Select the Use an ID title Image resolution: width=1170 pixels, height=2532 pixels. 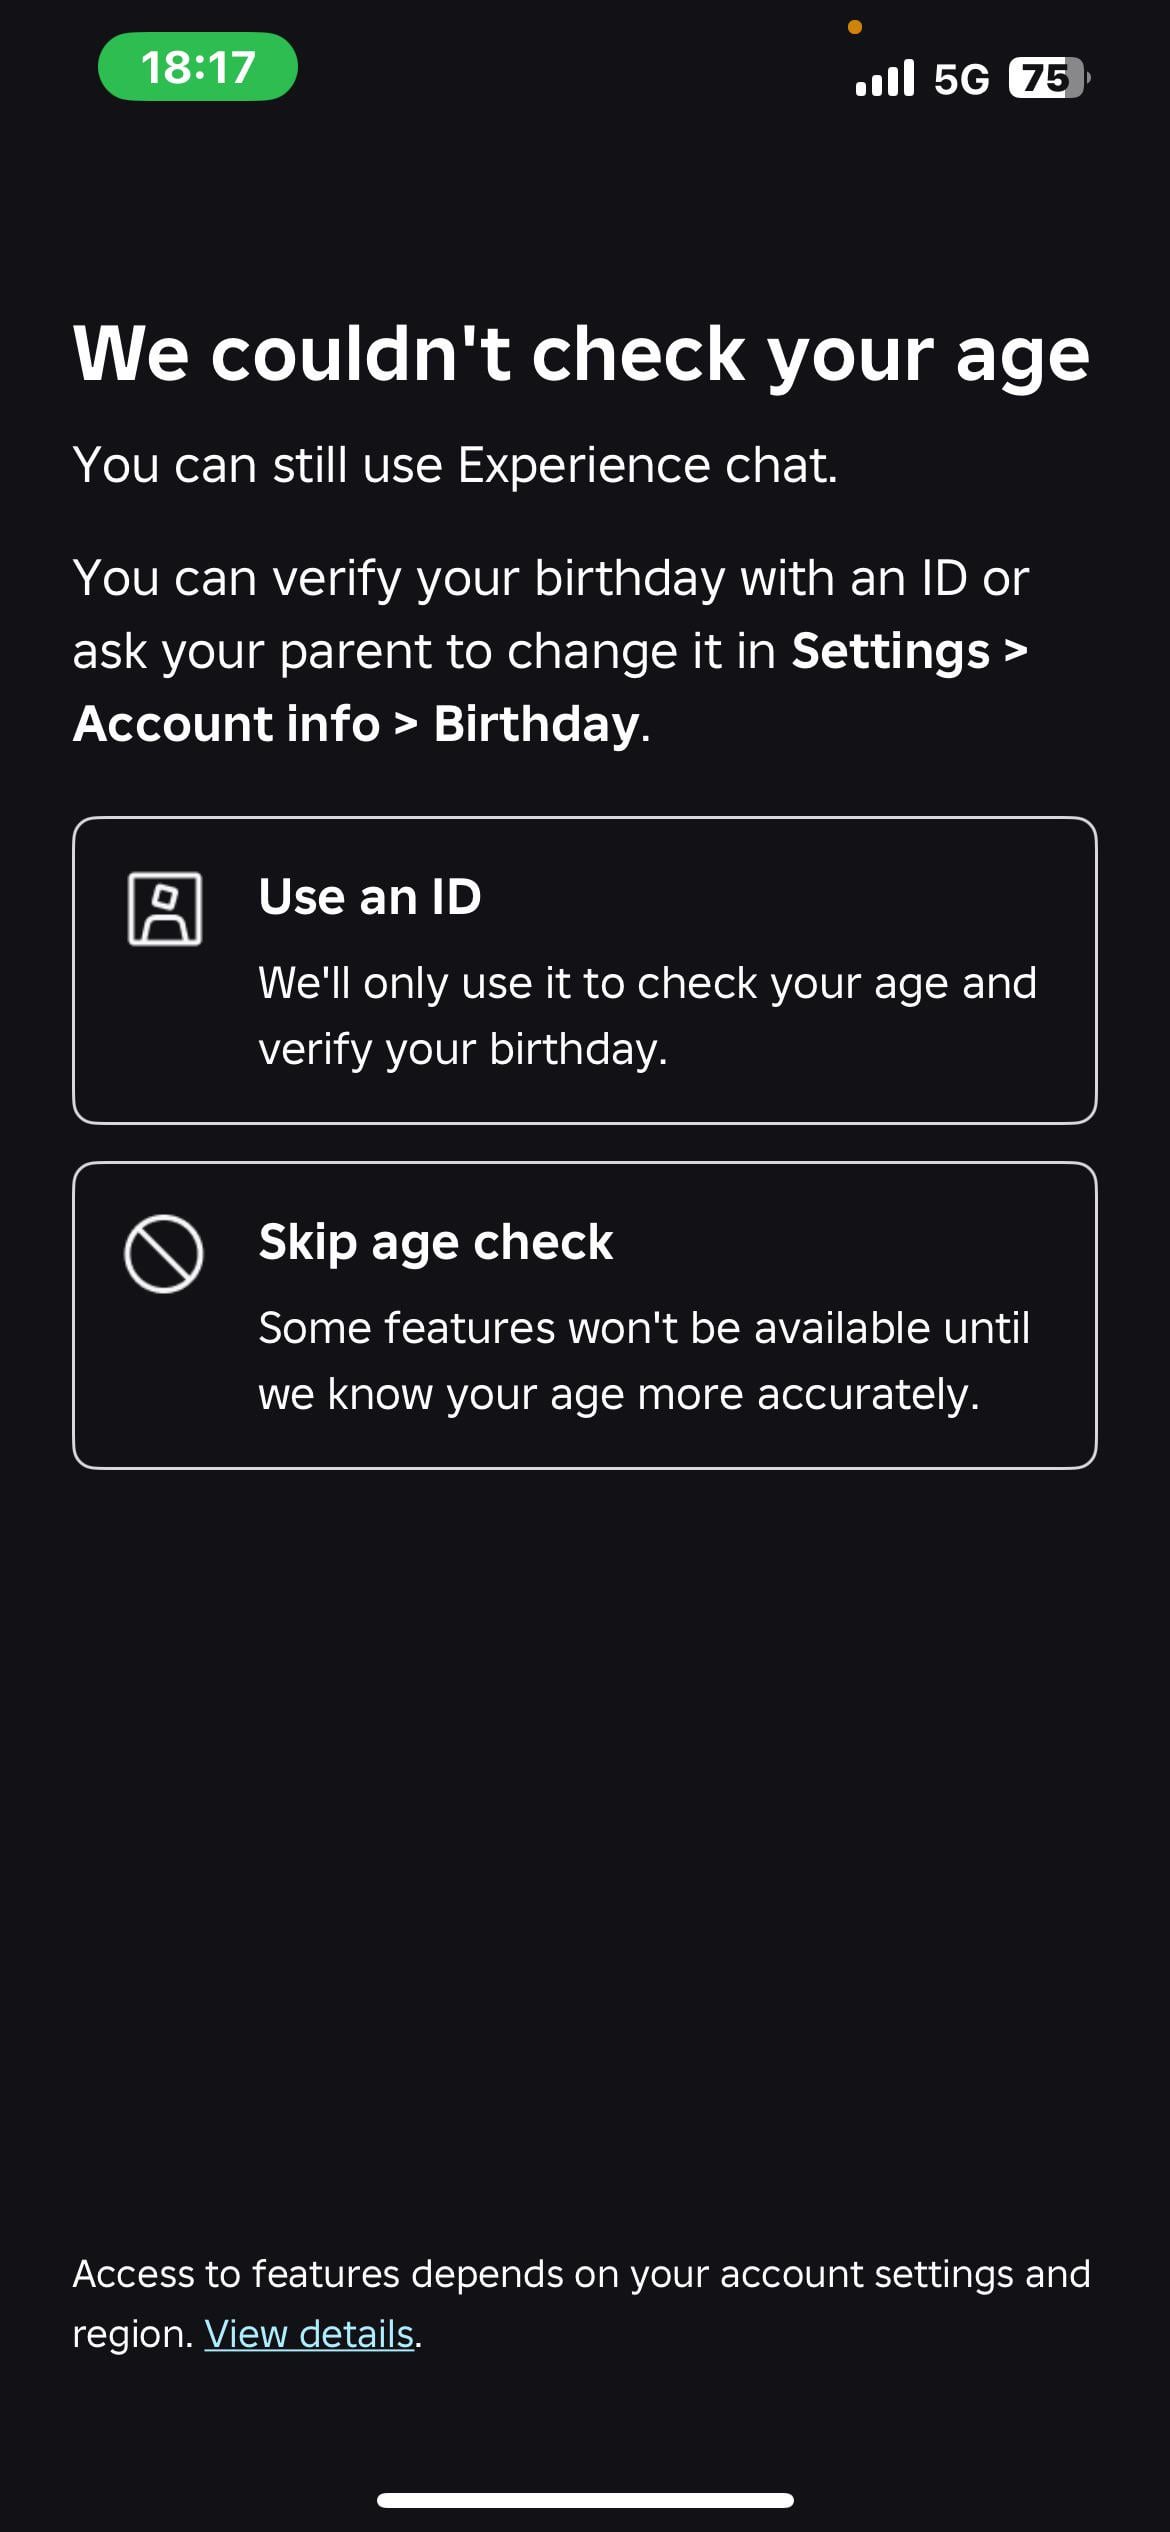coord(370,896)
